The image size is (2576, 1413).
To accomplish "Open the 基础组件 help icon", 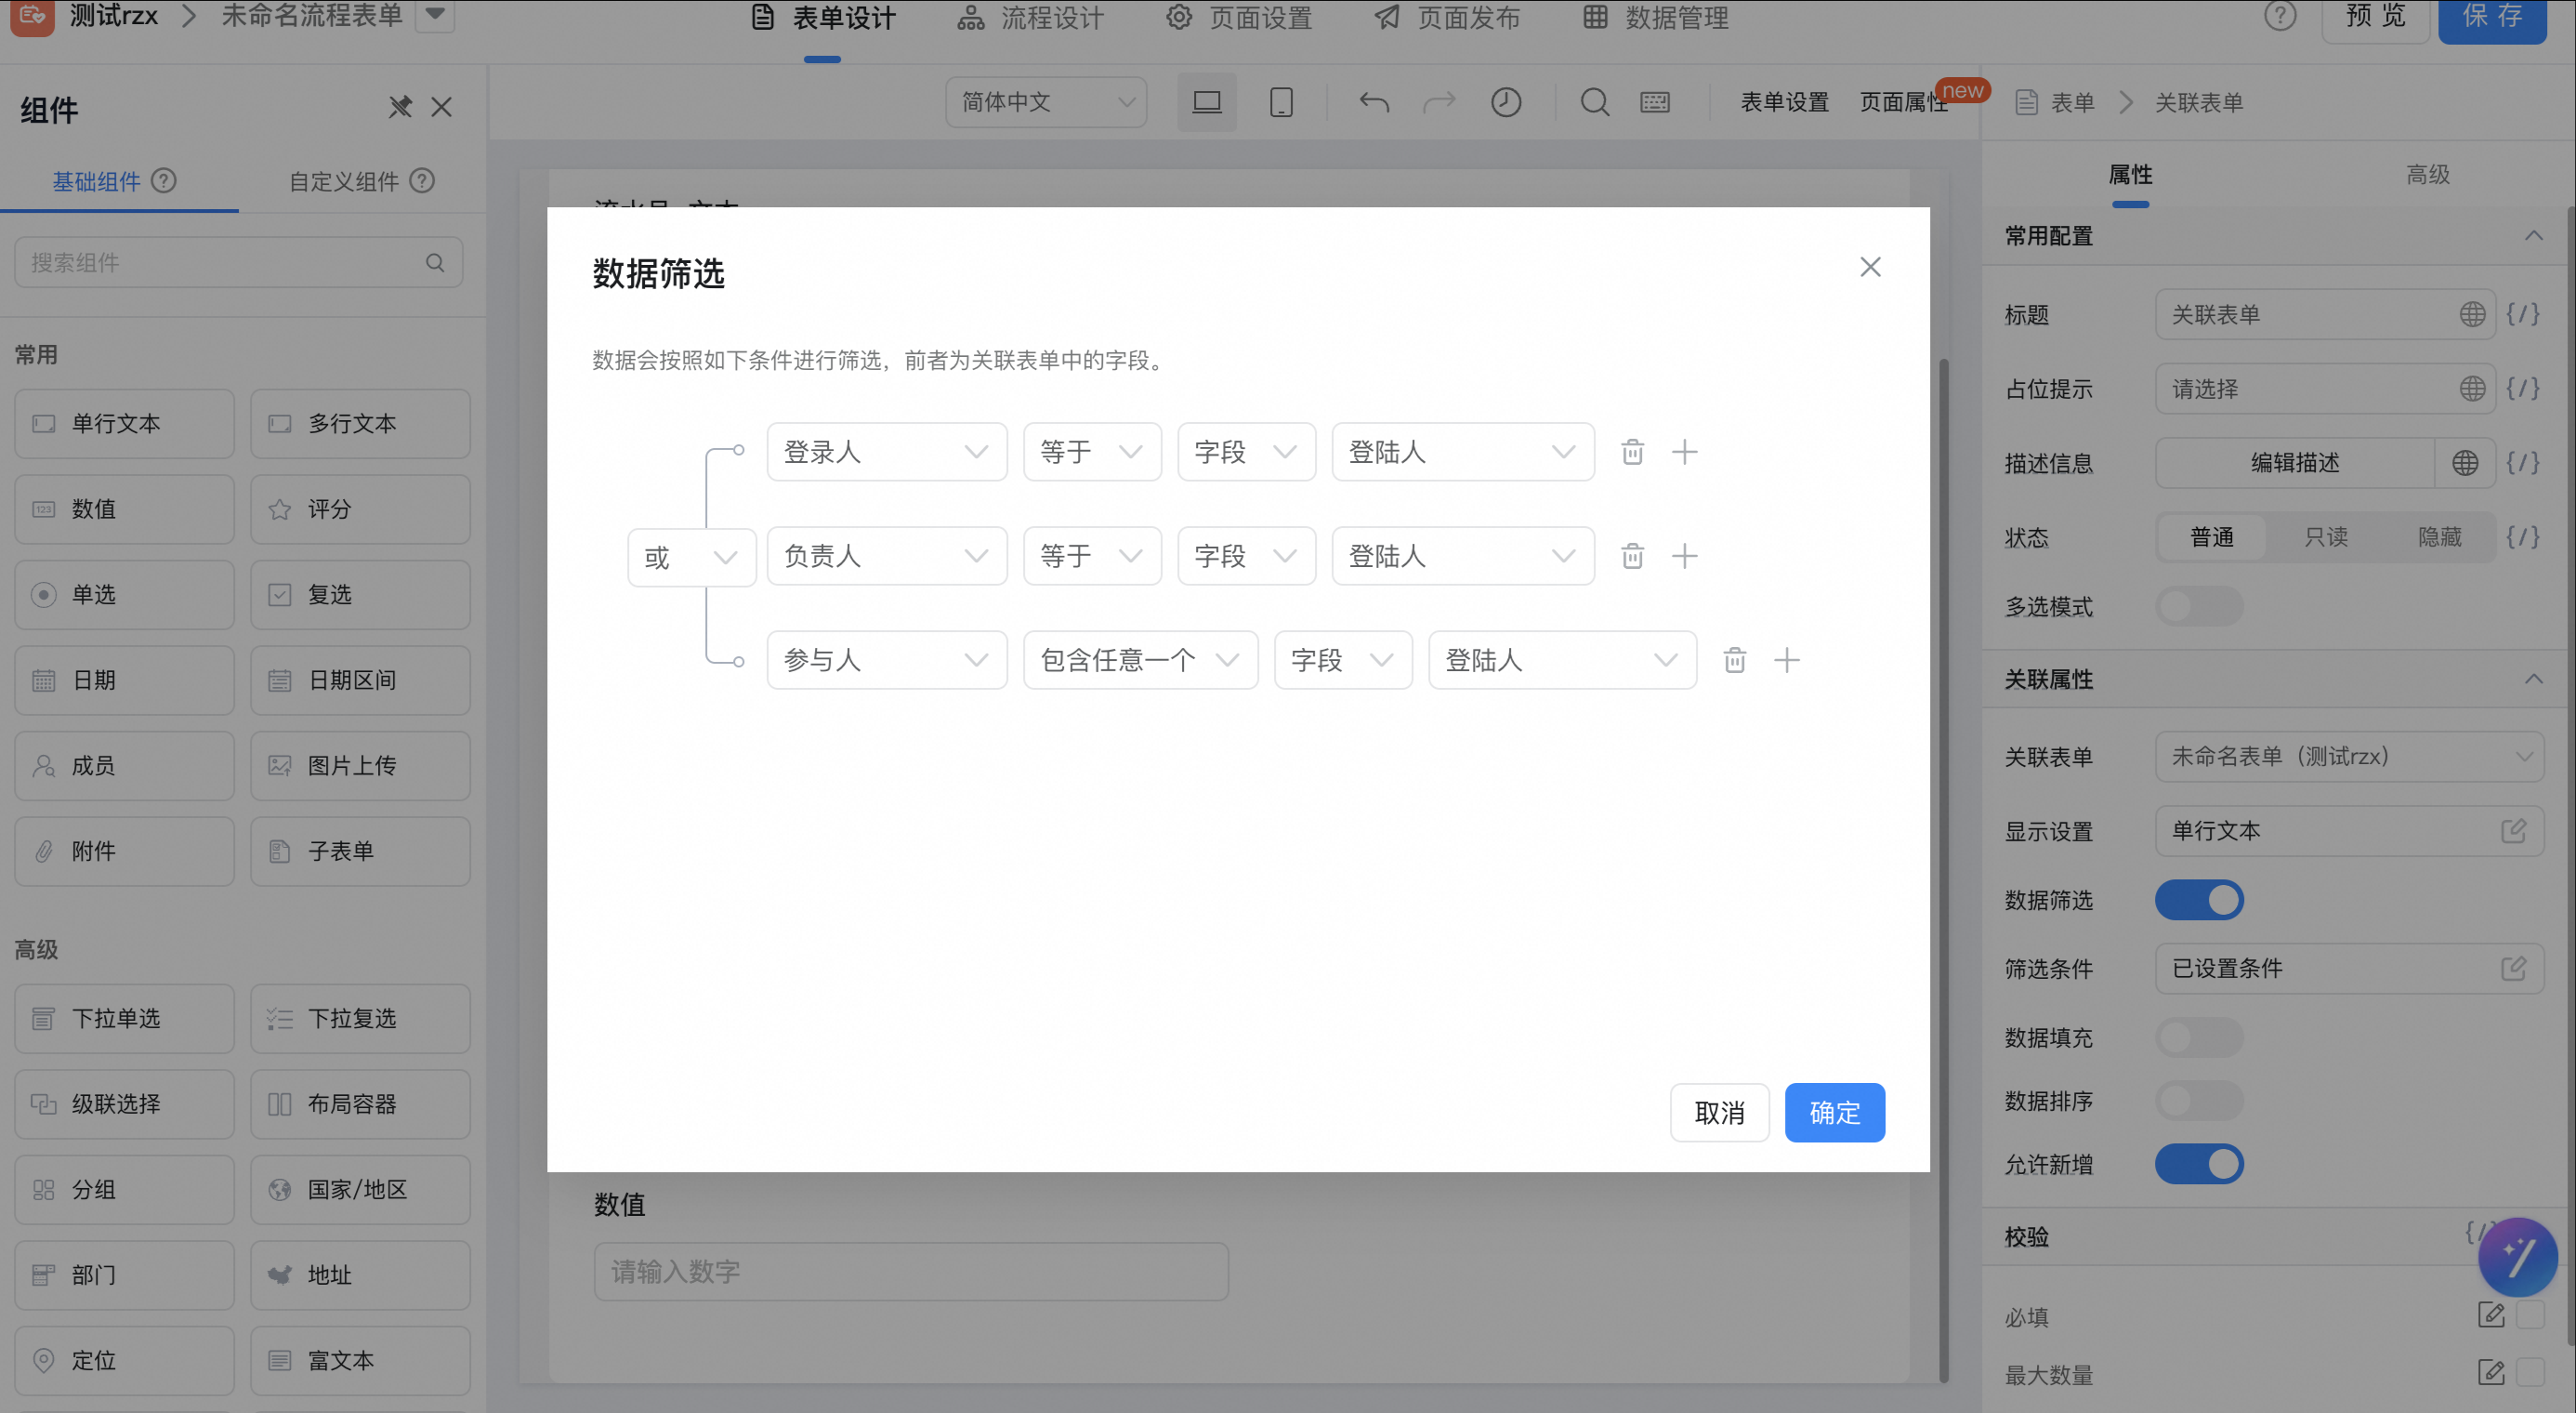I will [x=164, y=181].
